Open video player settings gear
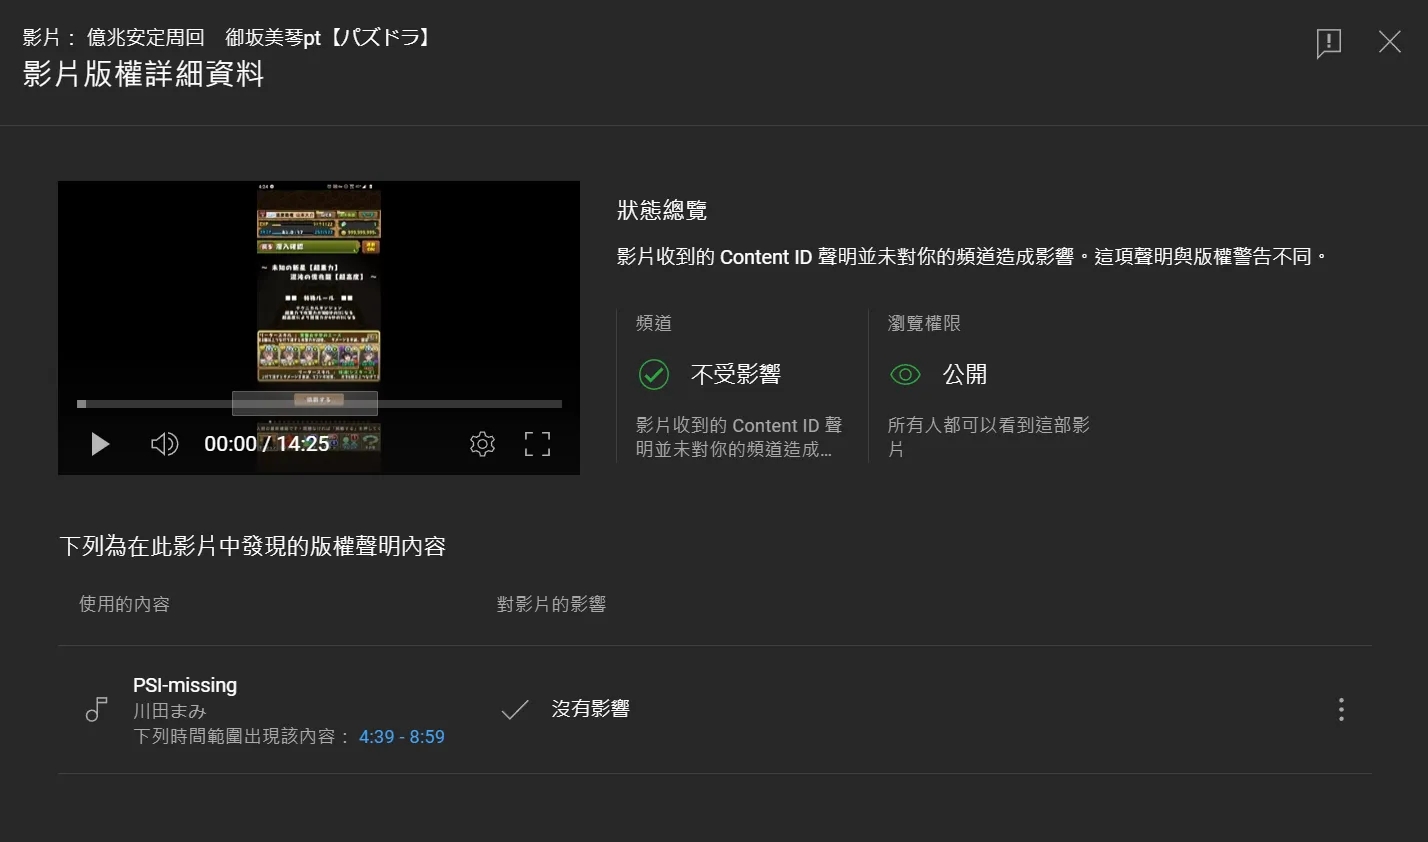1428x842 pixels. [x=482, y=444]
